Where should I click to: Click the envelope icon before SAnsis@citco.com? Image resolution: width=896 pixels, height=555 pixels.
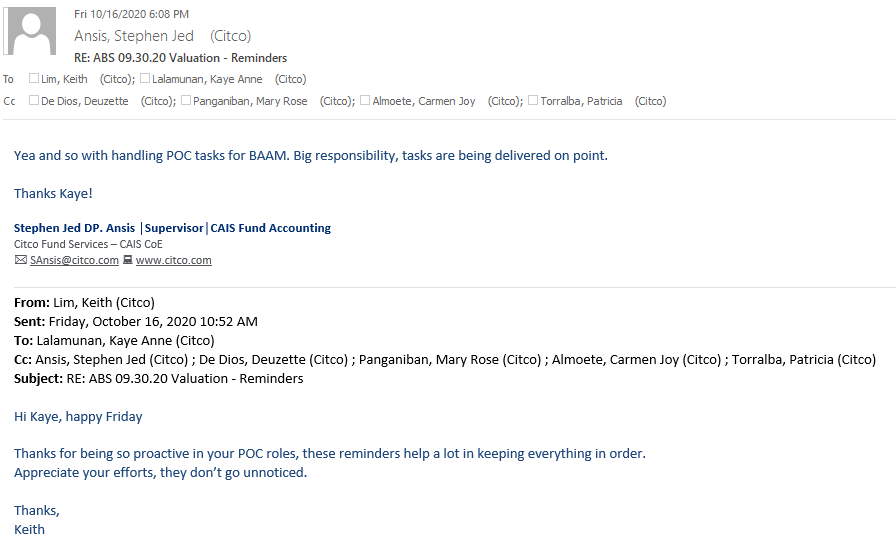pyautogui.click(x=20, y=260)
